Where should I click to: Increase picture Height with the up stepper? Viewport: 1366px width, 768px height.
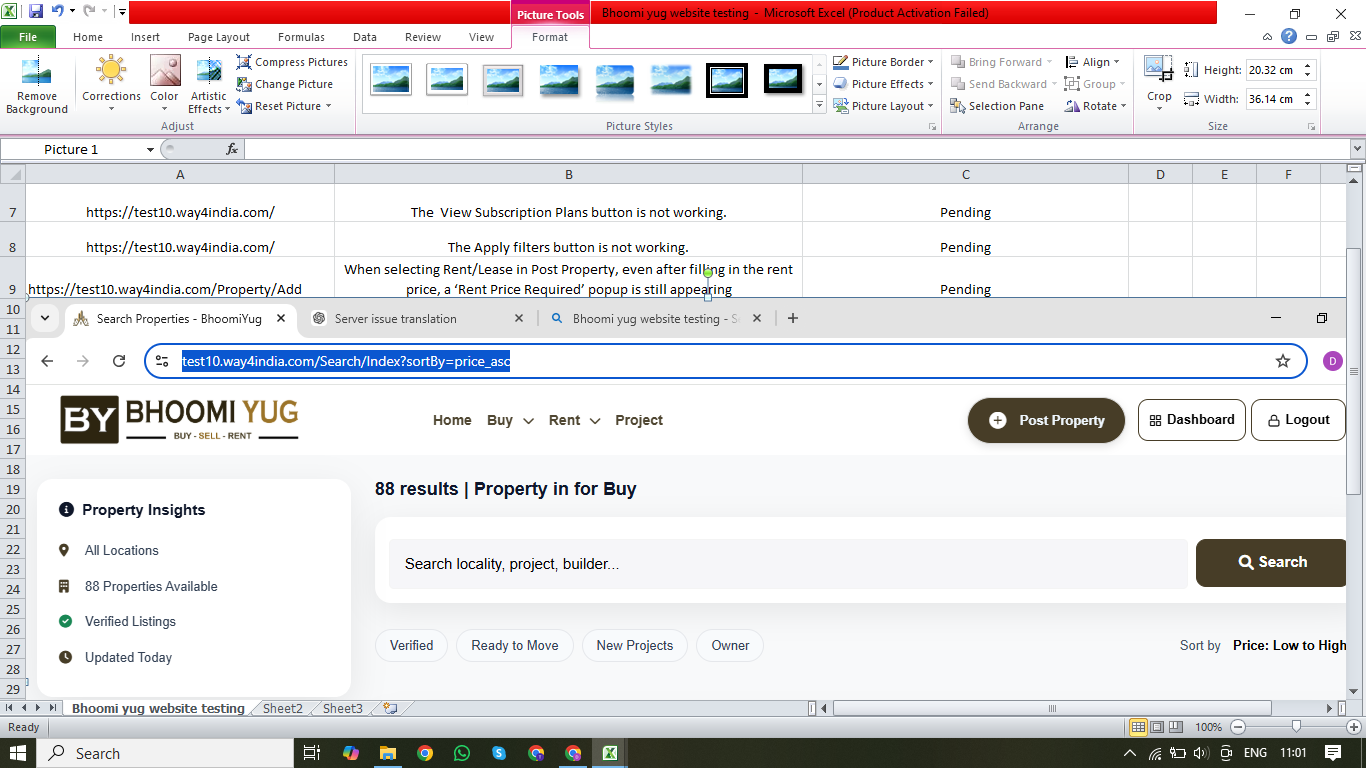coord(1308,66)
